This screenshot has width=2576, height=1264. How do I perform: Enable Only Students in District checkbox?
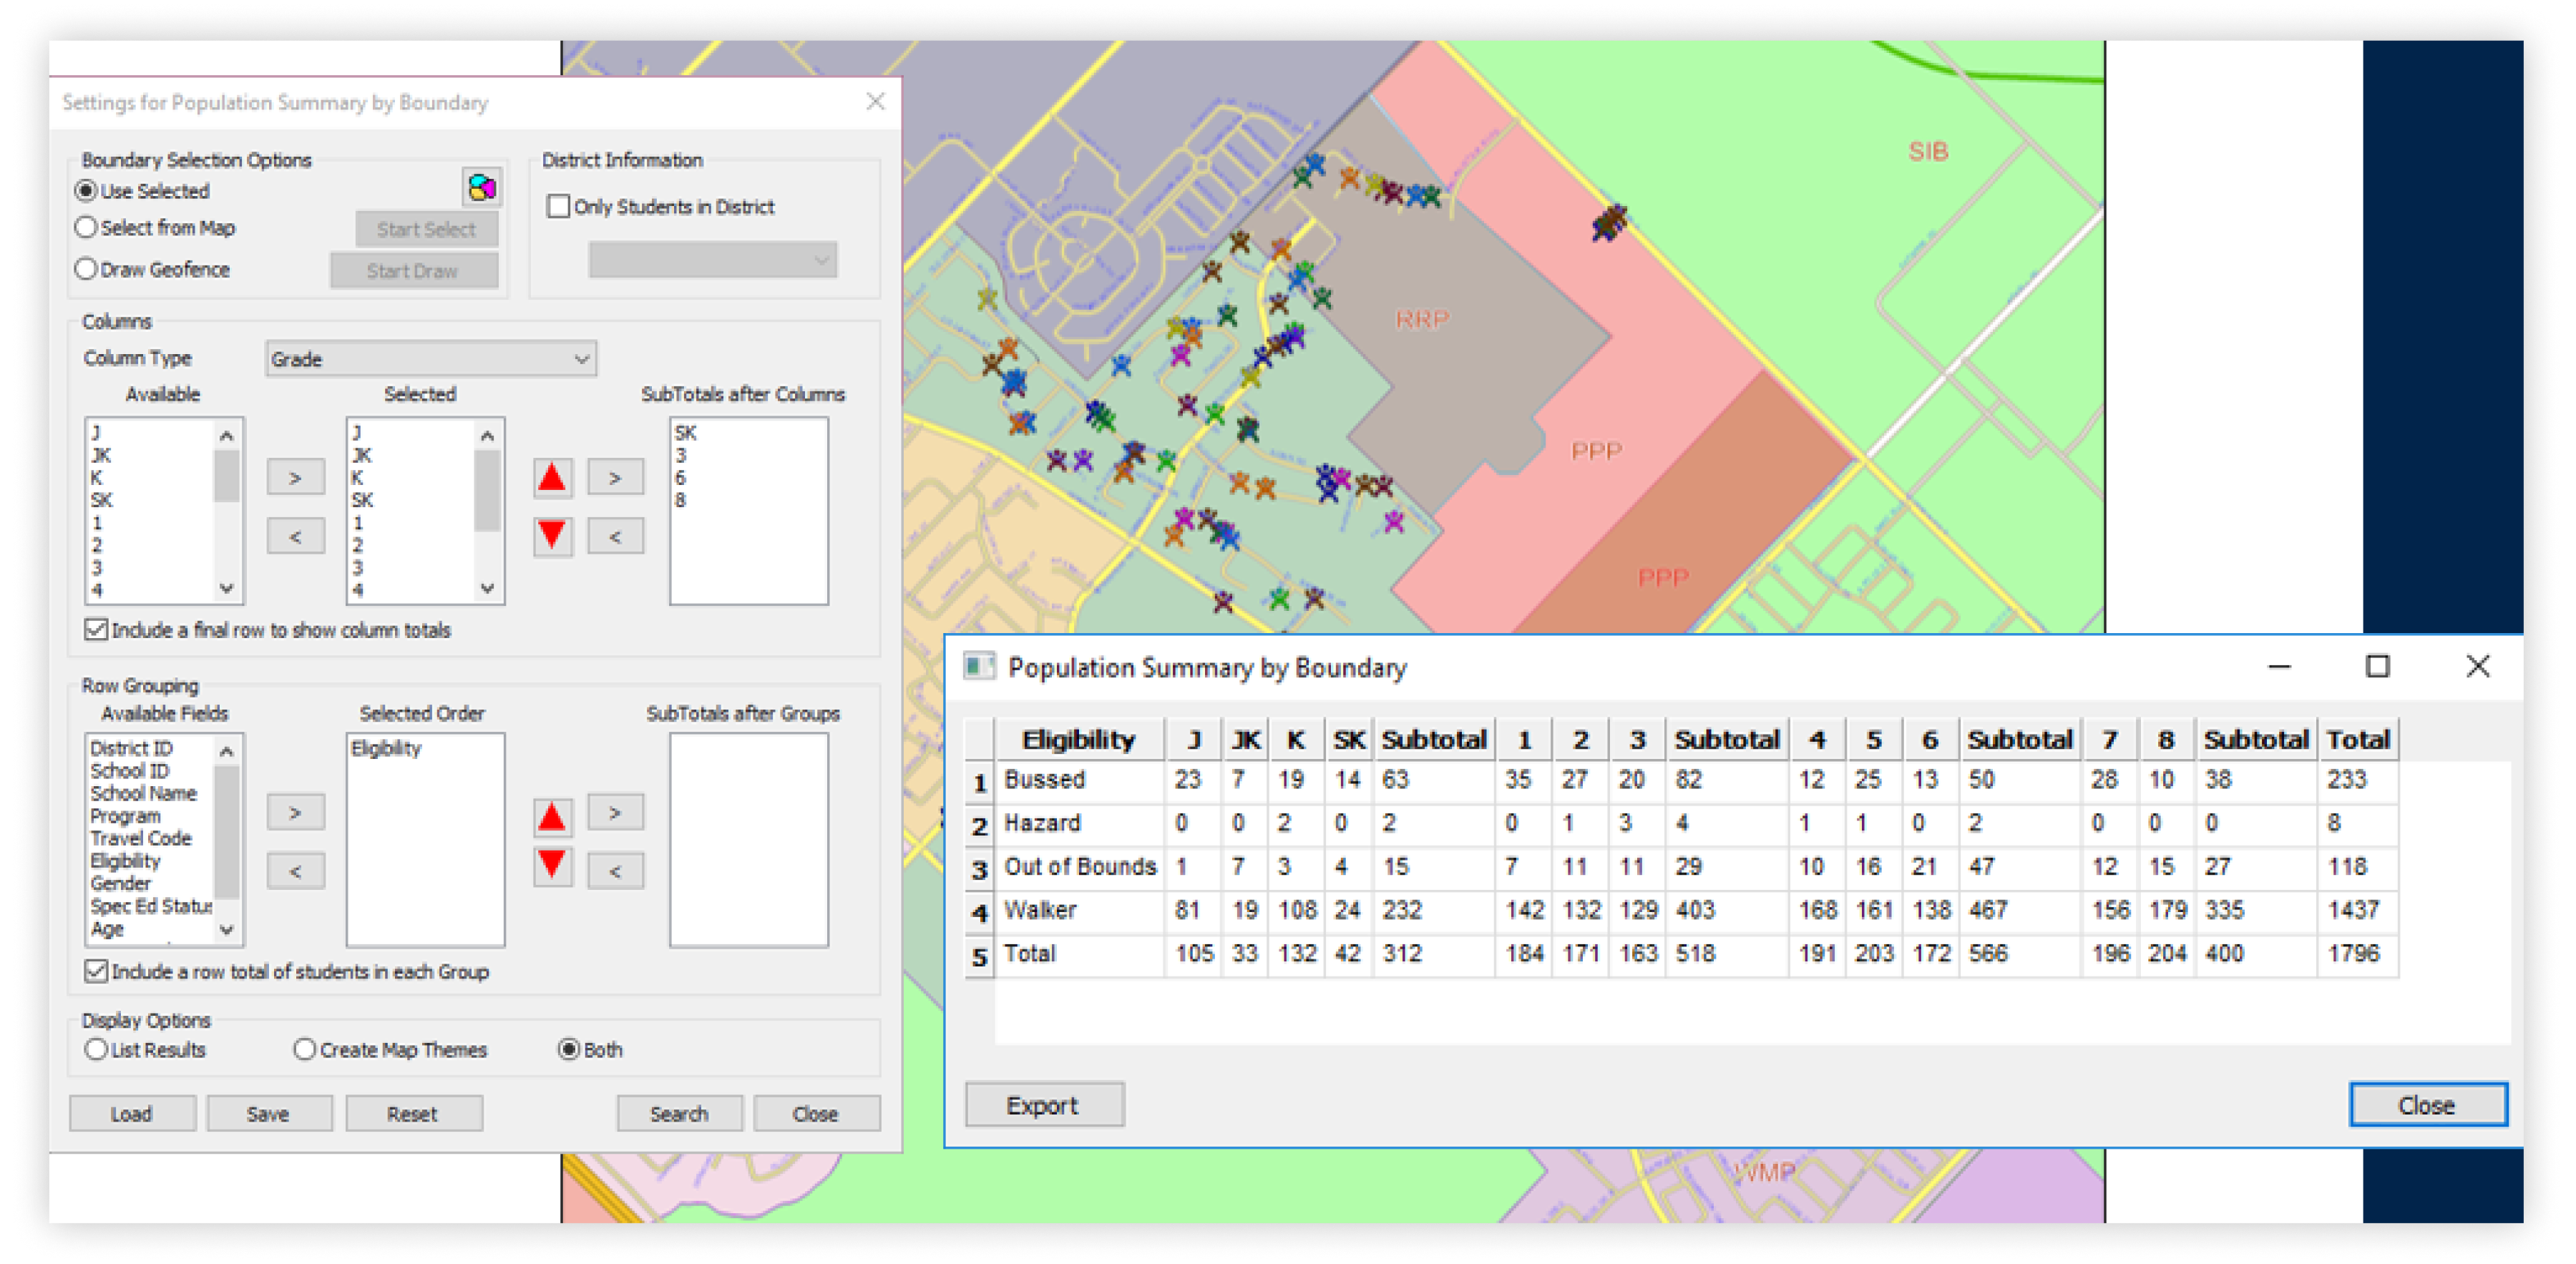(x=558, y=207)
